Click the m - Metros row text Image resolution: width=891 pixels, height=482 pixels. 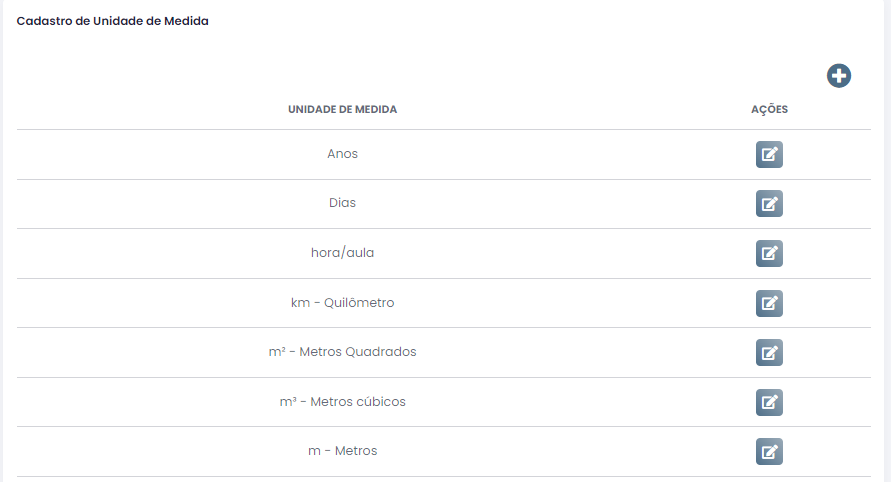(343, 451)
